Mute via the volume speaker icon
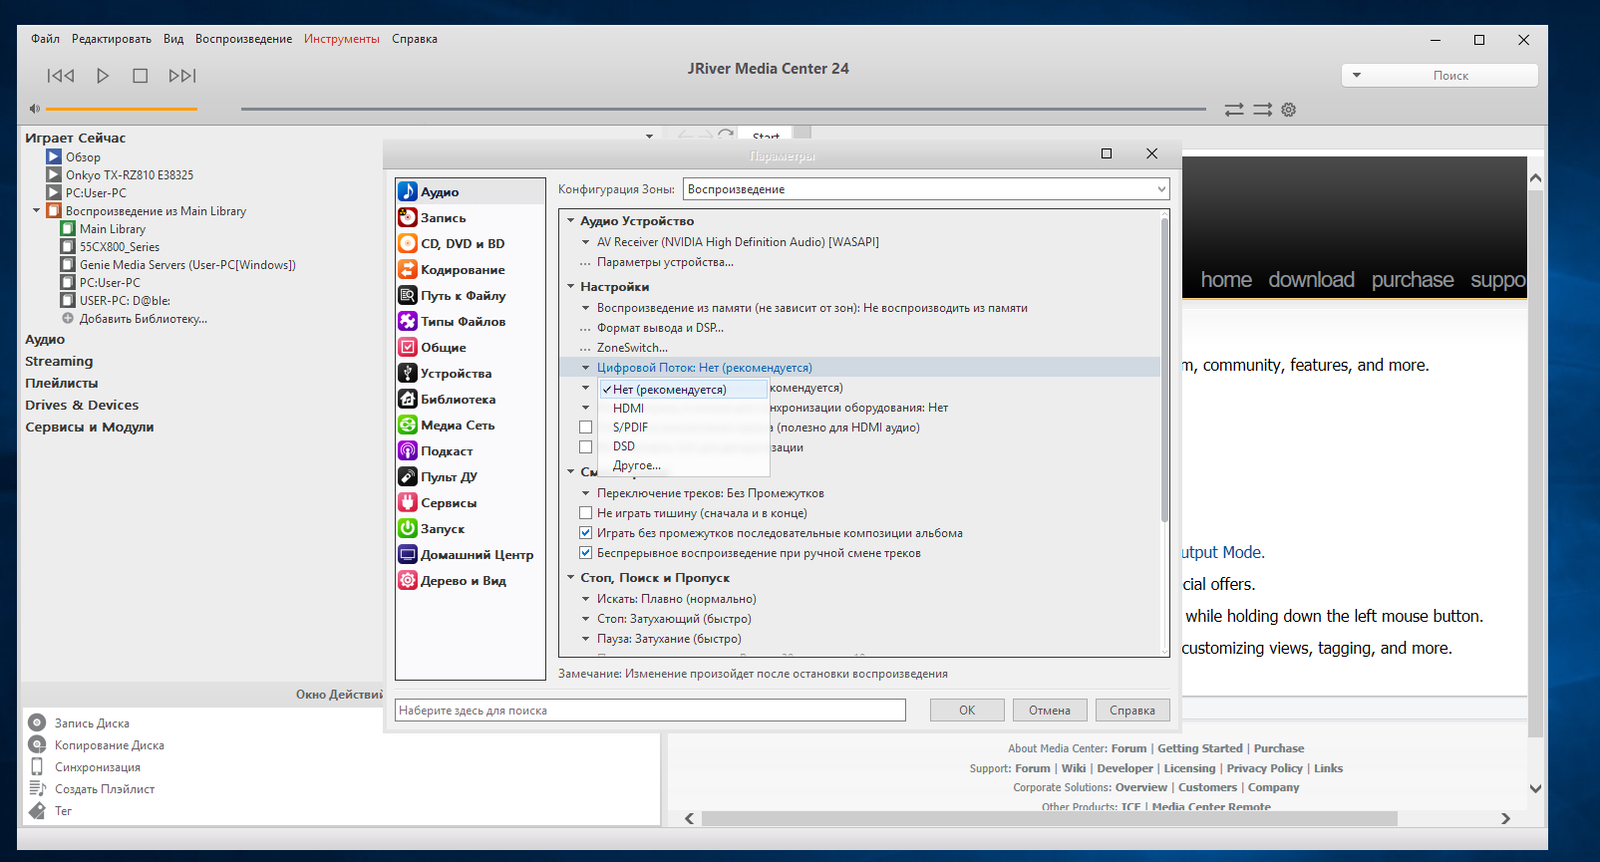Viewport: 1600px width, 862px height. [x=34, y=108]
